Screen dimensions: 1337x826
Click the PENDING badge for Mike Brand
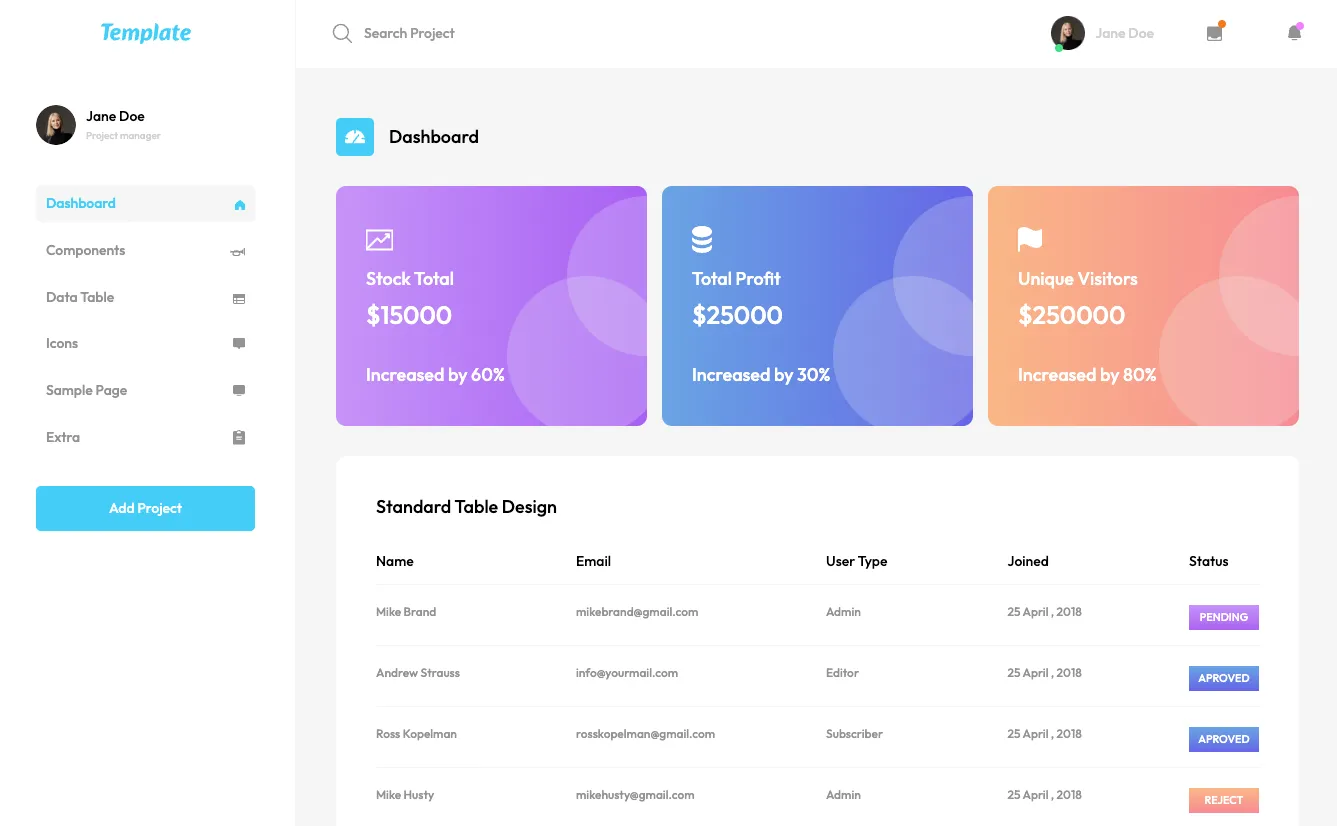[x=1223, y=617]
